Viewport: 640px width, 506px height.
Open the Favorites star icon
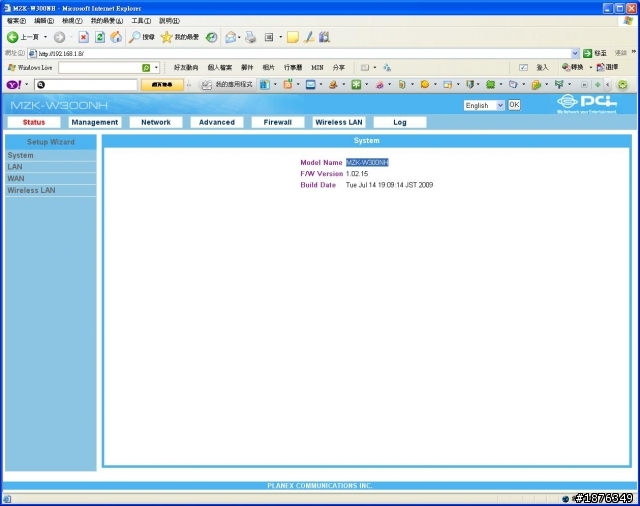point(166,37)
